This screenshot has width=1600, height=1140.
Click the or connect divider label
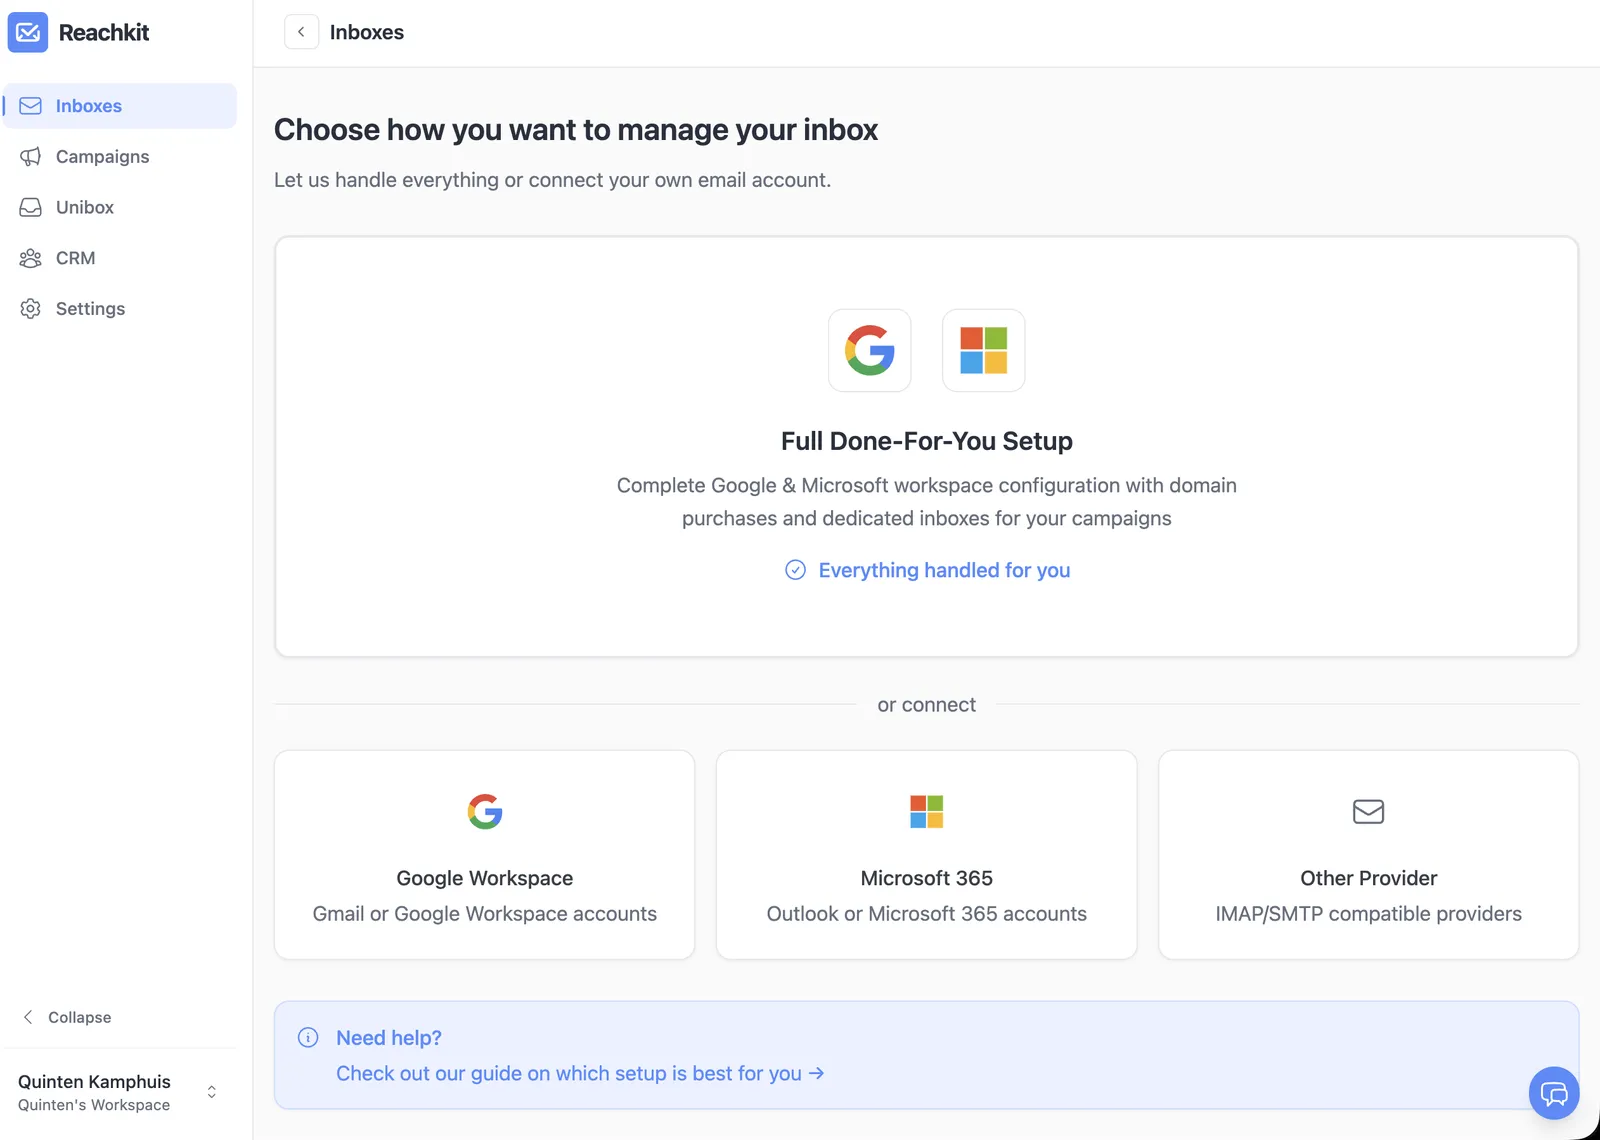click(x=927, y=705)
